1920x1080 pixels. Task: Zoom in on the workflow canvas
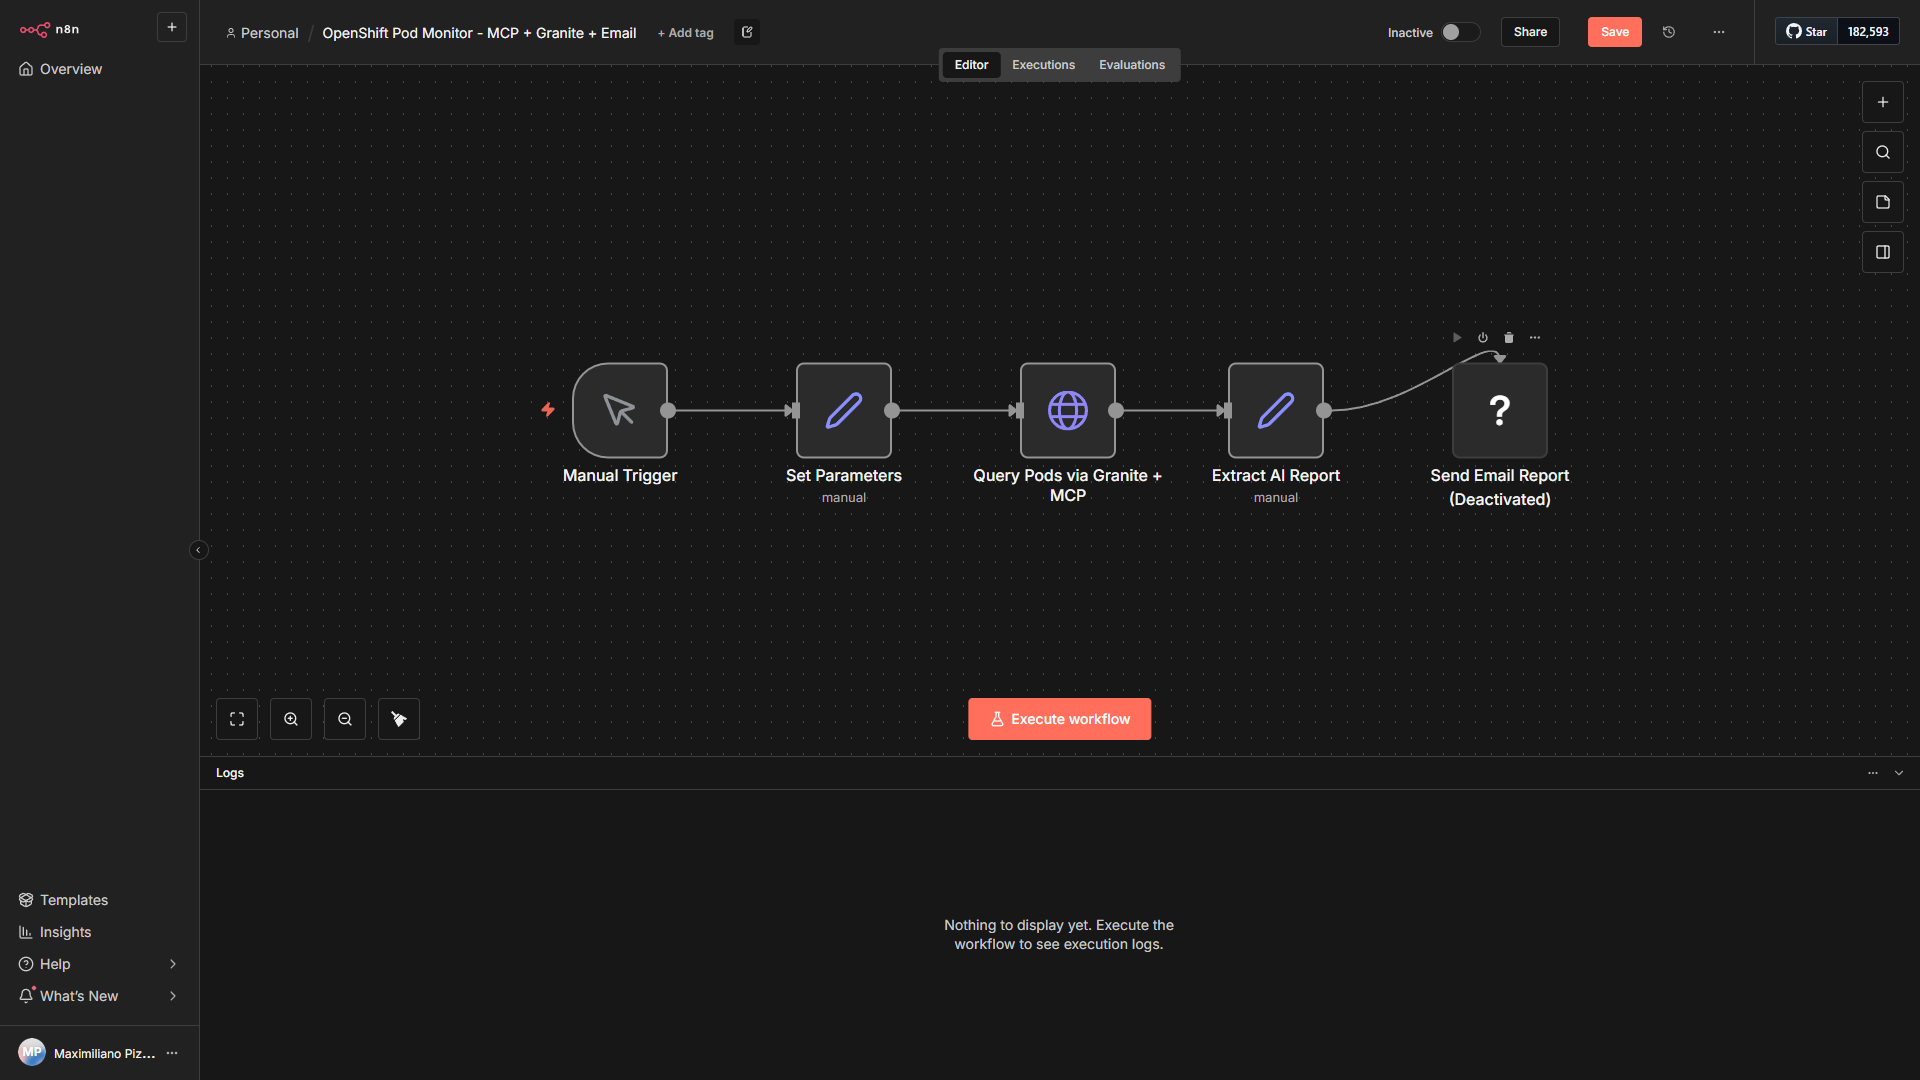[291, 719]
